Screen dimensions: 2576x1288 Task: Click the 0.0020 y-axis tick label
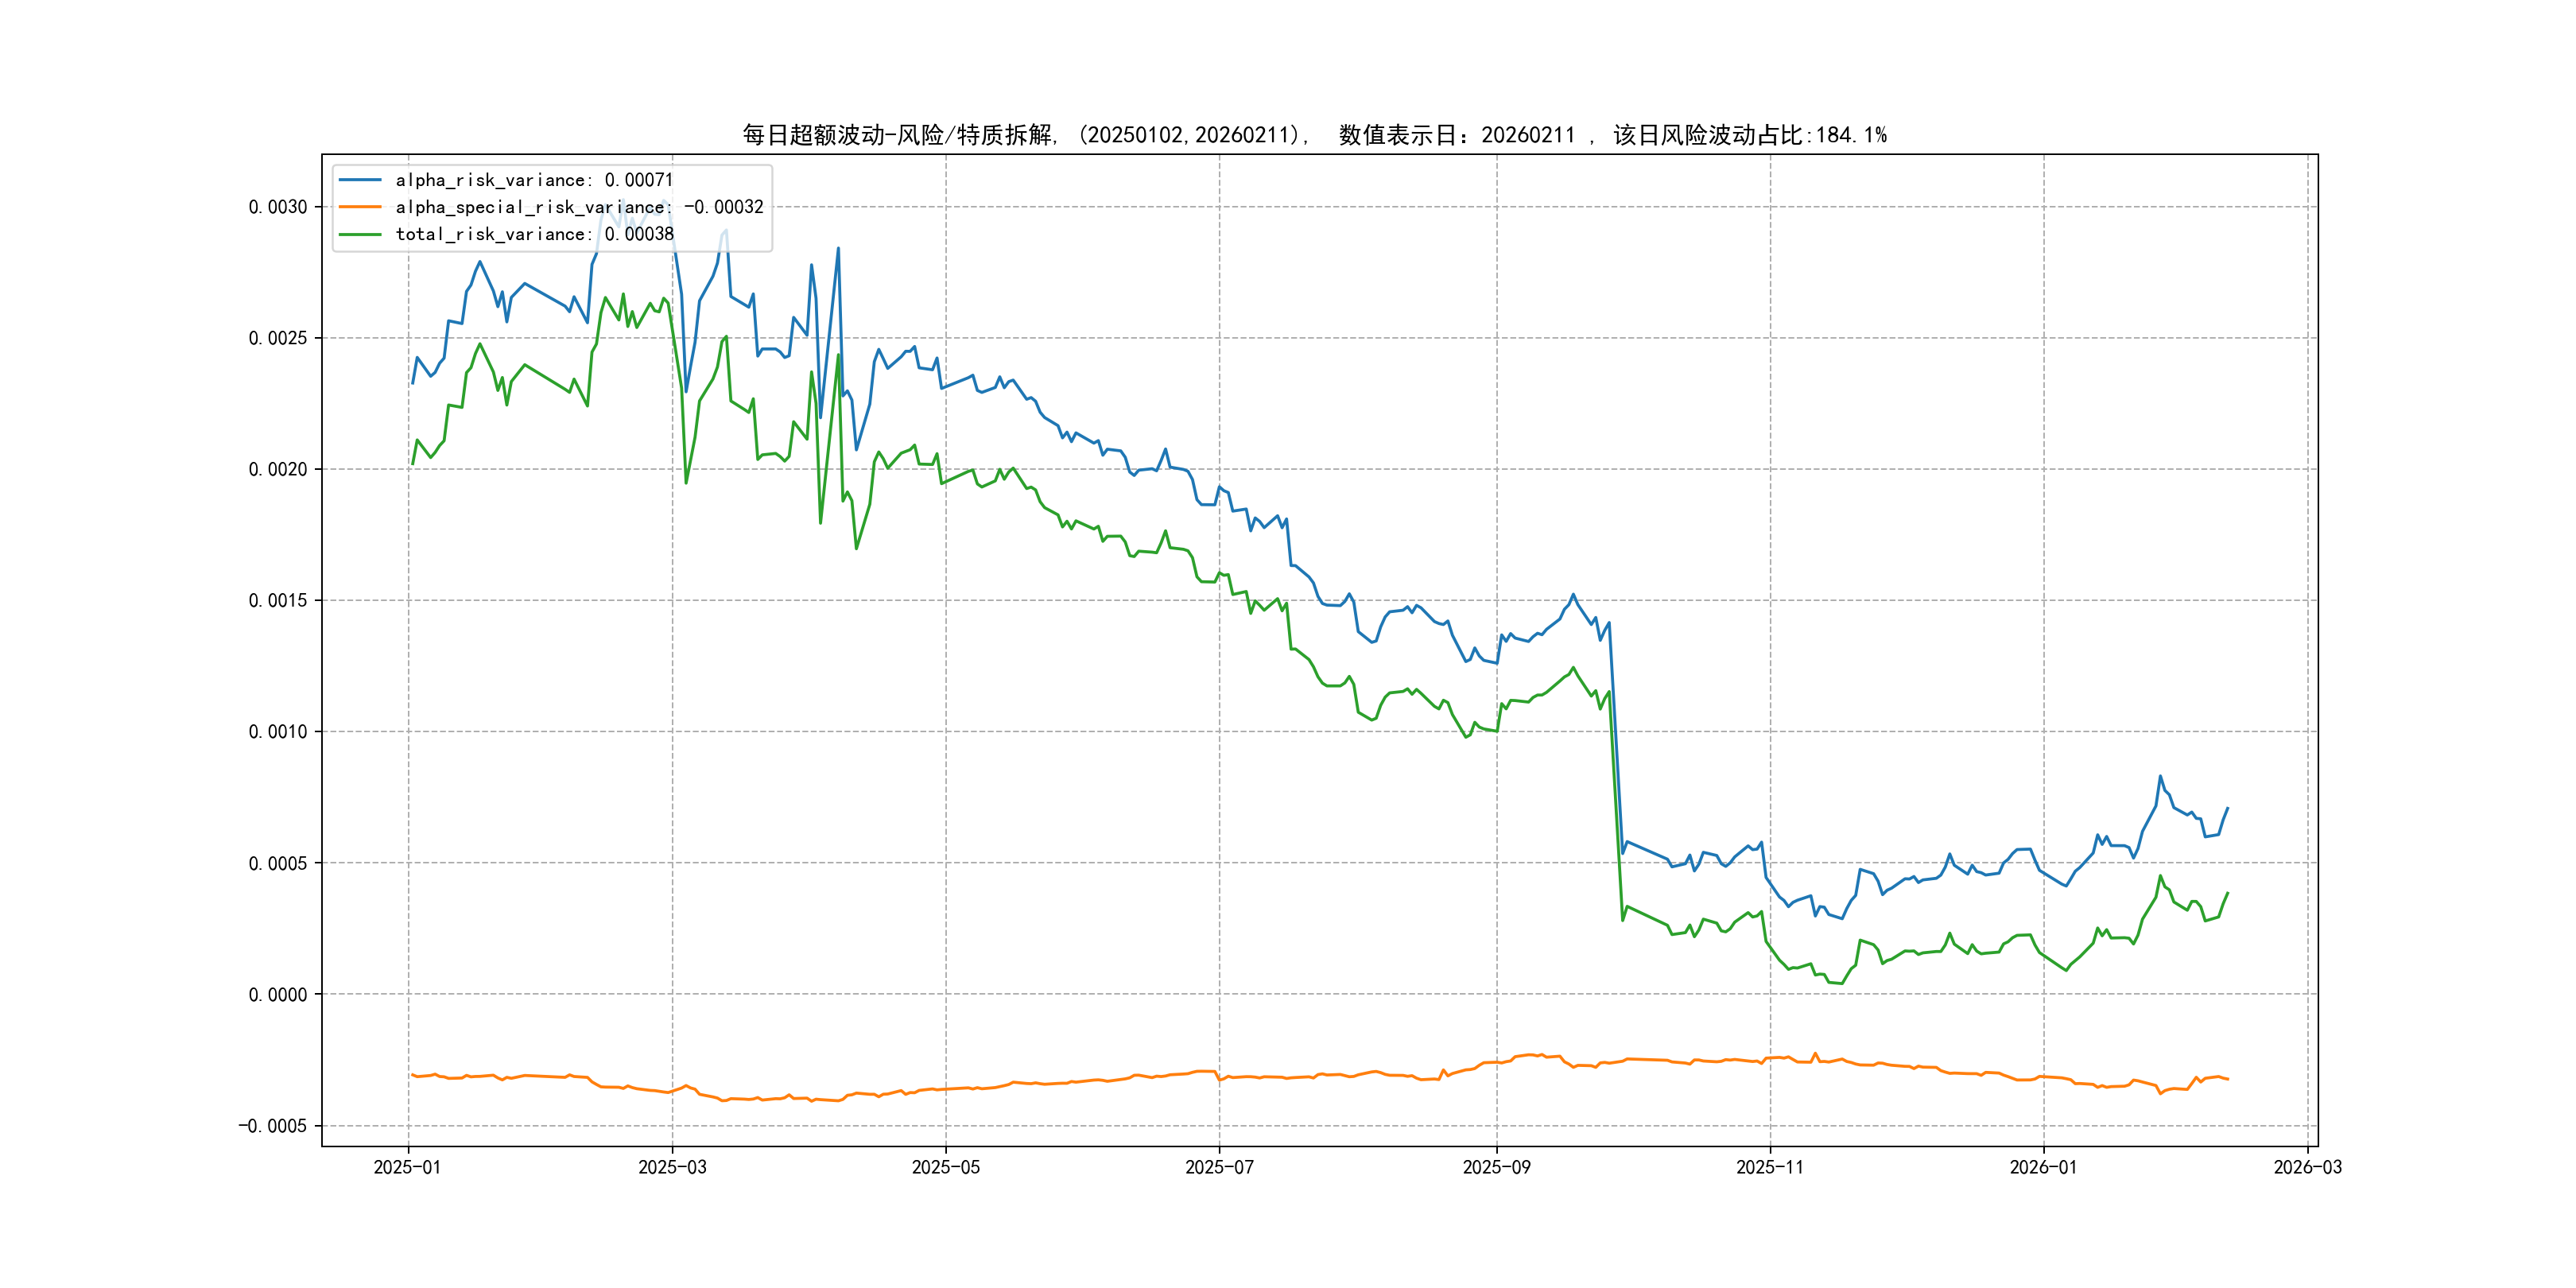tap(278, 469)
